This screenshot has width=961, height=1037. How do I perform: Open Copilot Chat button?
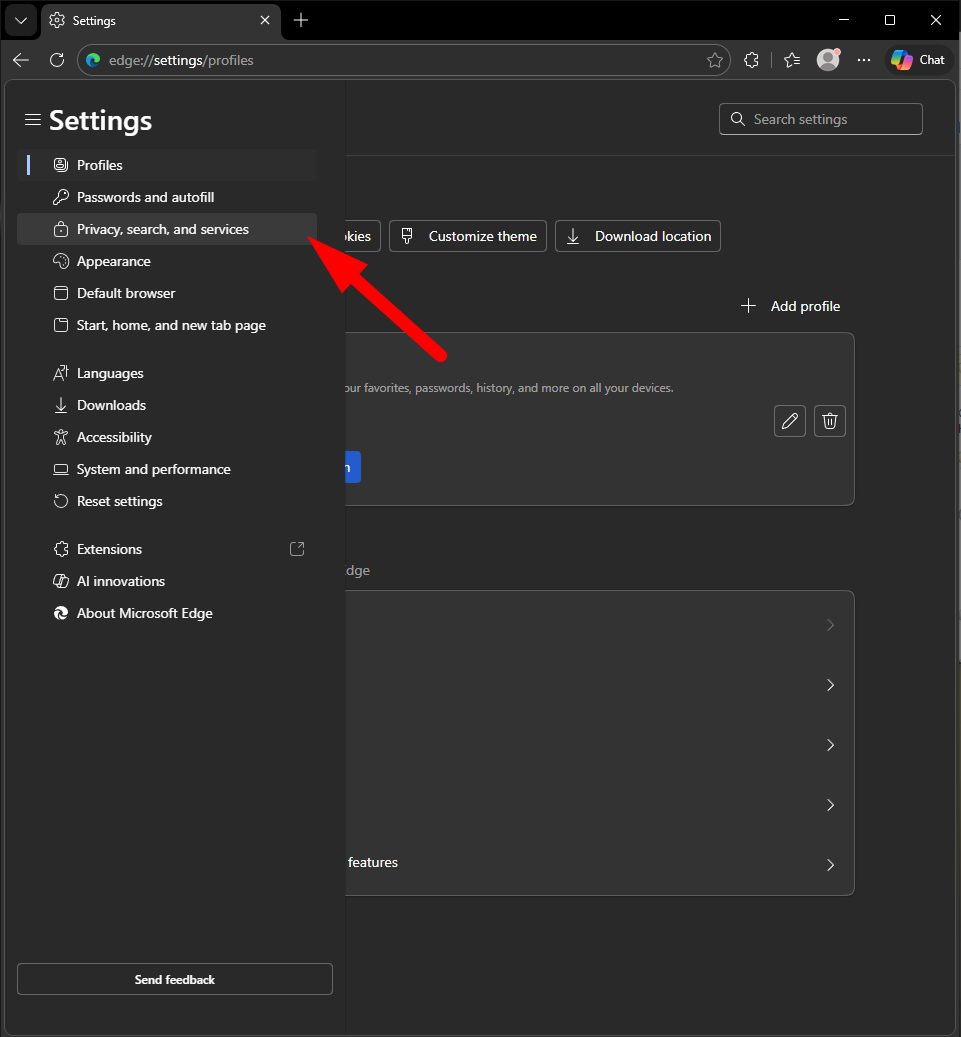pos(918,60)
